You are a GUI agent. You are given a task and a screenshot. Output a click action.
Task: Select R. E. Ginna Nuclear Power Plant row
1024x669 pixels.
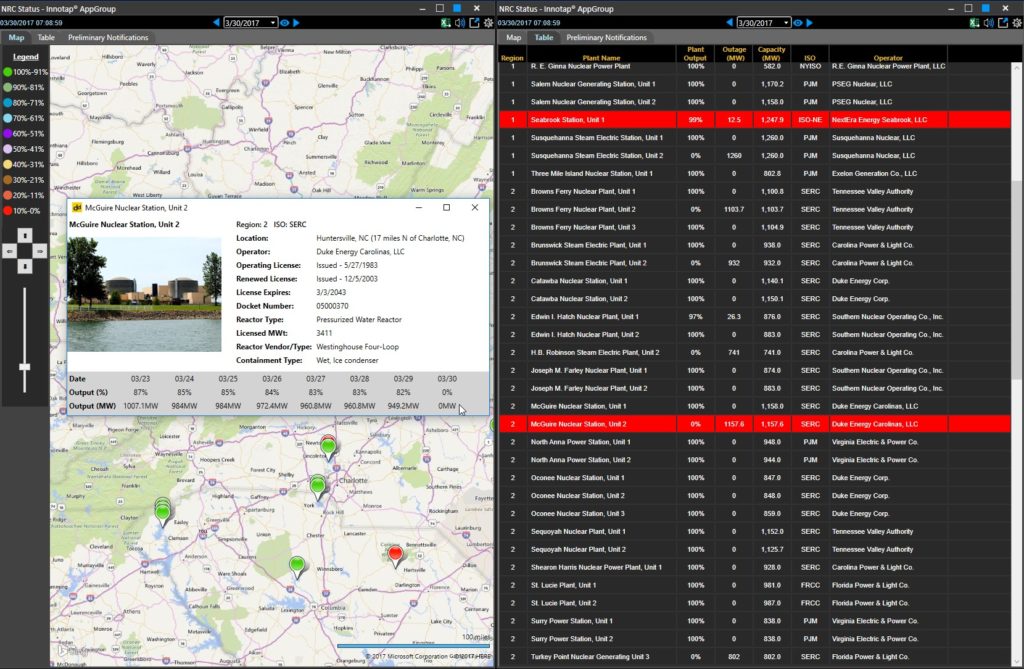[755, 67]
